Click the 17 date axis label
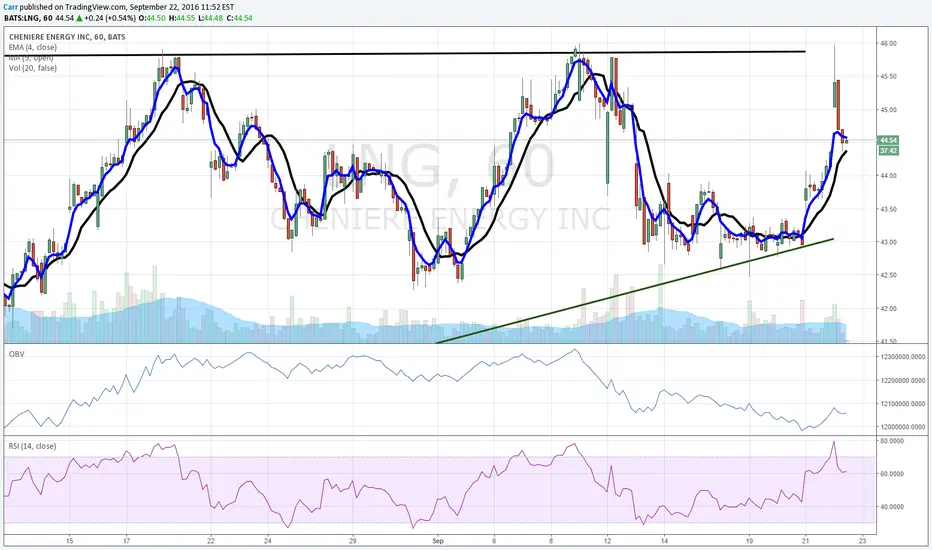 (126, 541)
